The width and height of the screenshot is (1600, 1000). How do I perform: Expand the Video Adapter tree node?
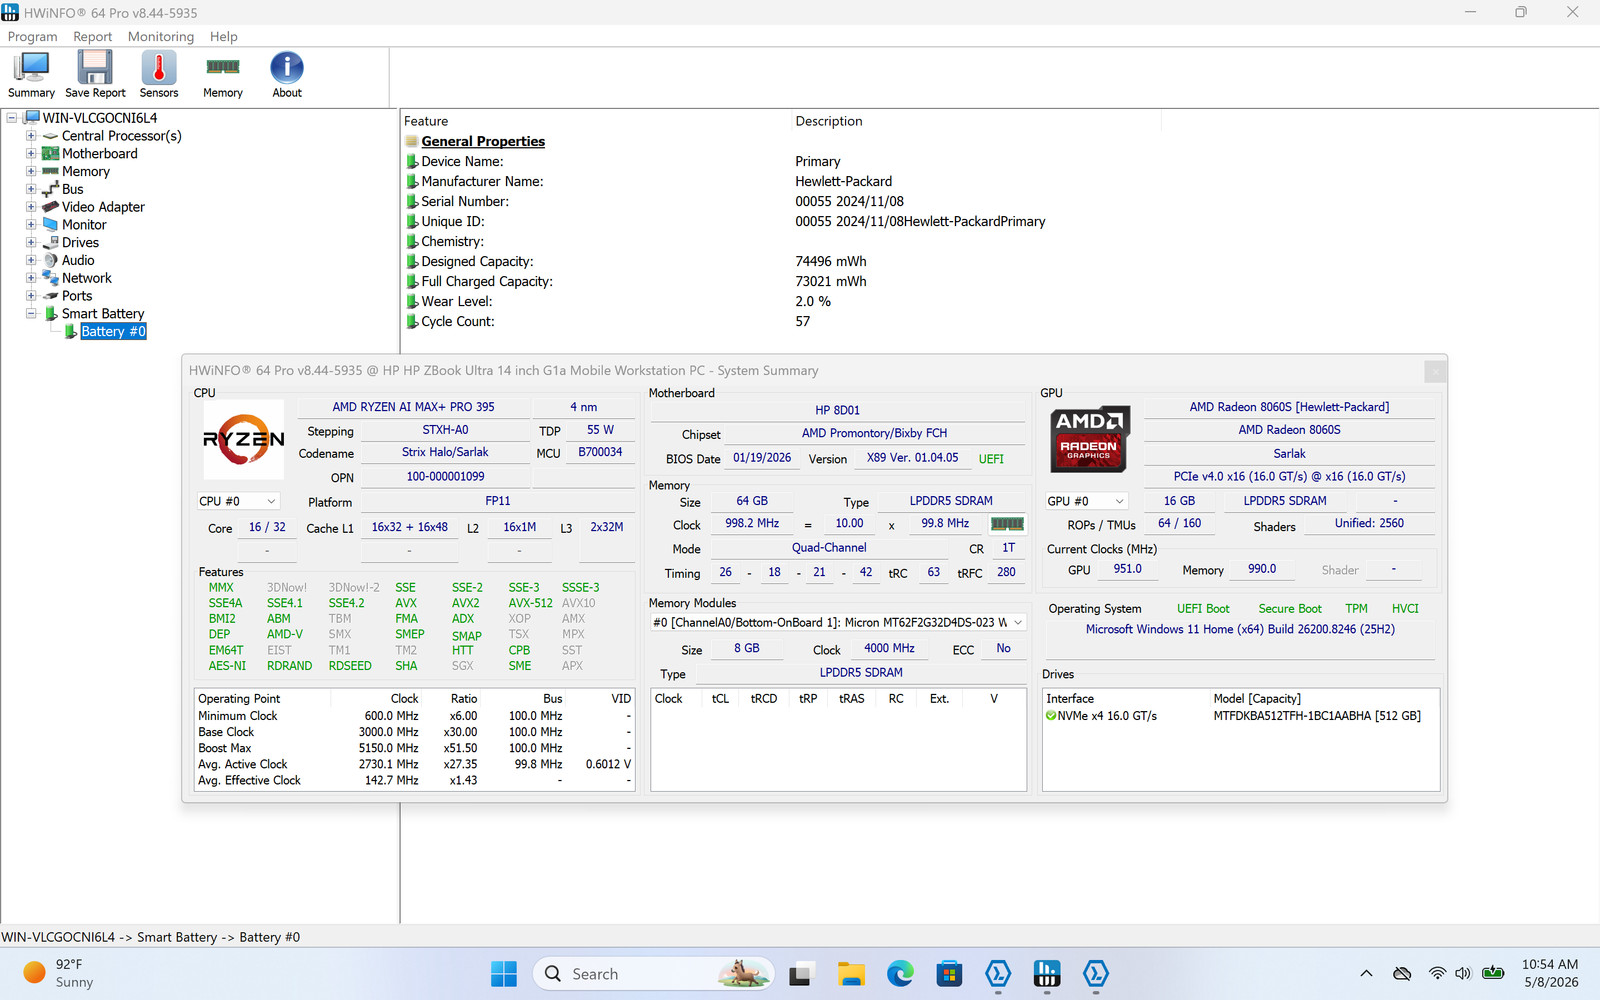[x=31, y=207]
